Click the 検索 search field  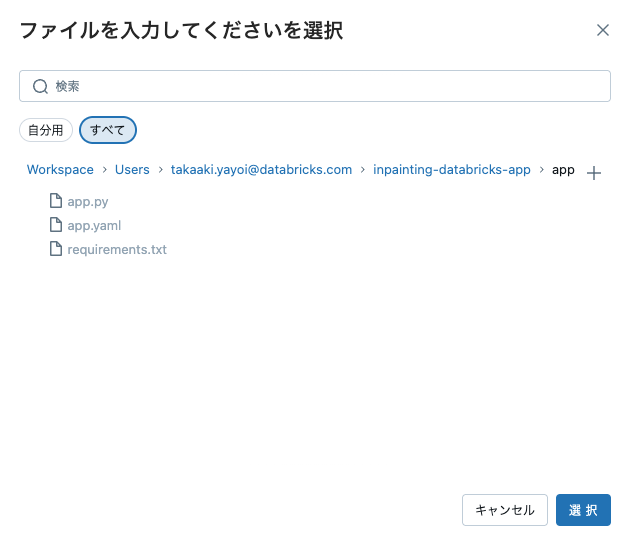pos(315,86)
